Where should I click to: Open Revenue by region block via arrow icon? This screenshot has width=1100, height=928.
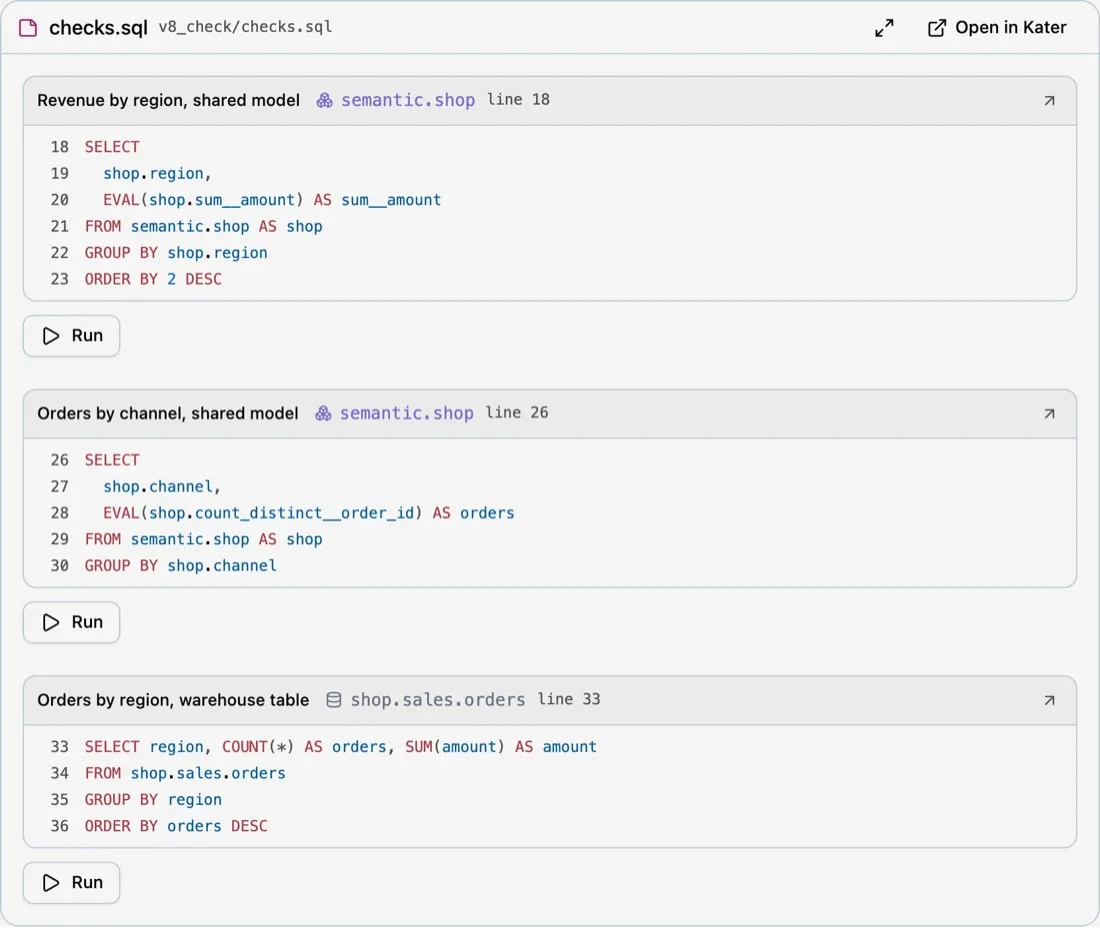[1049, 101]
